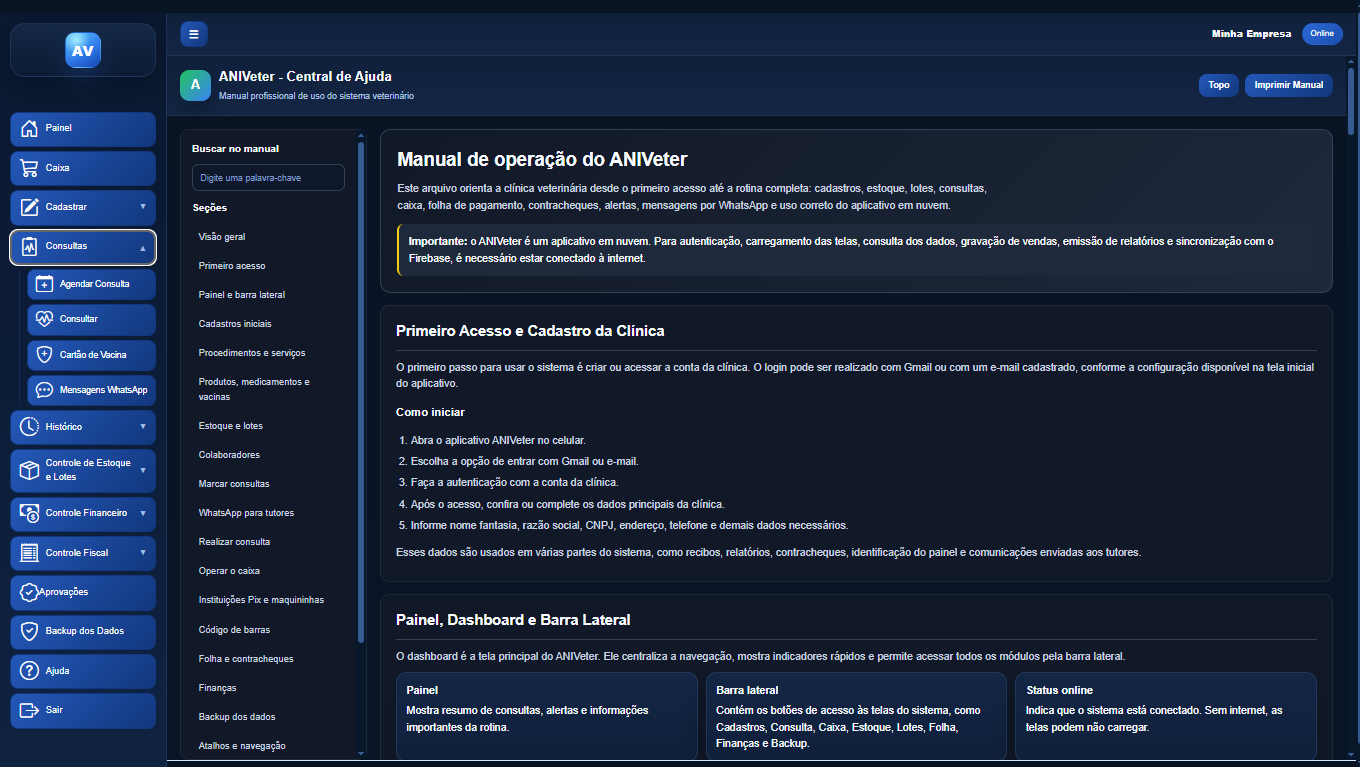Open the Backup dos dados manual section
Viewport: 1360px width, 767px height.
(x=237, y=717)
